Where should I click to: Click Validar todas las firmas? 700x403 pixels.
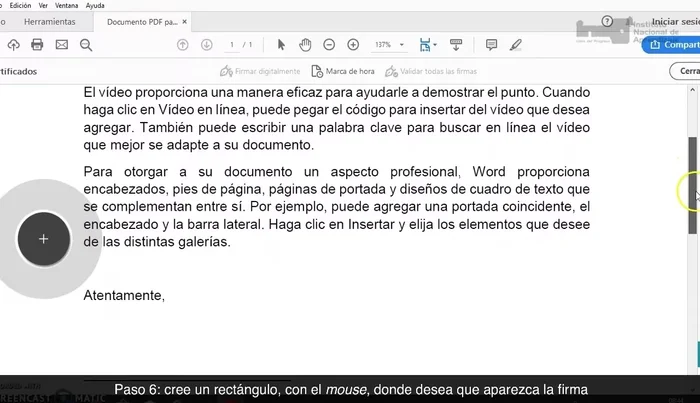(431, 71)
